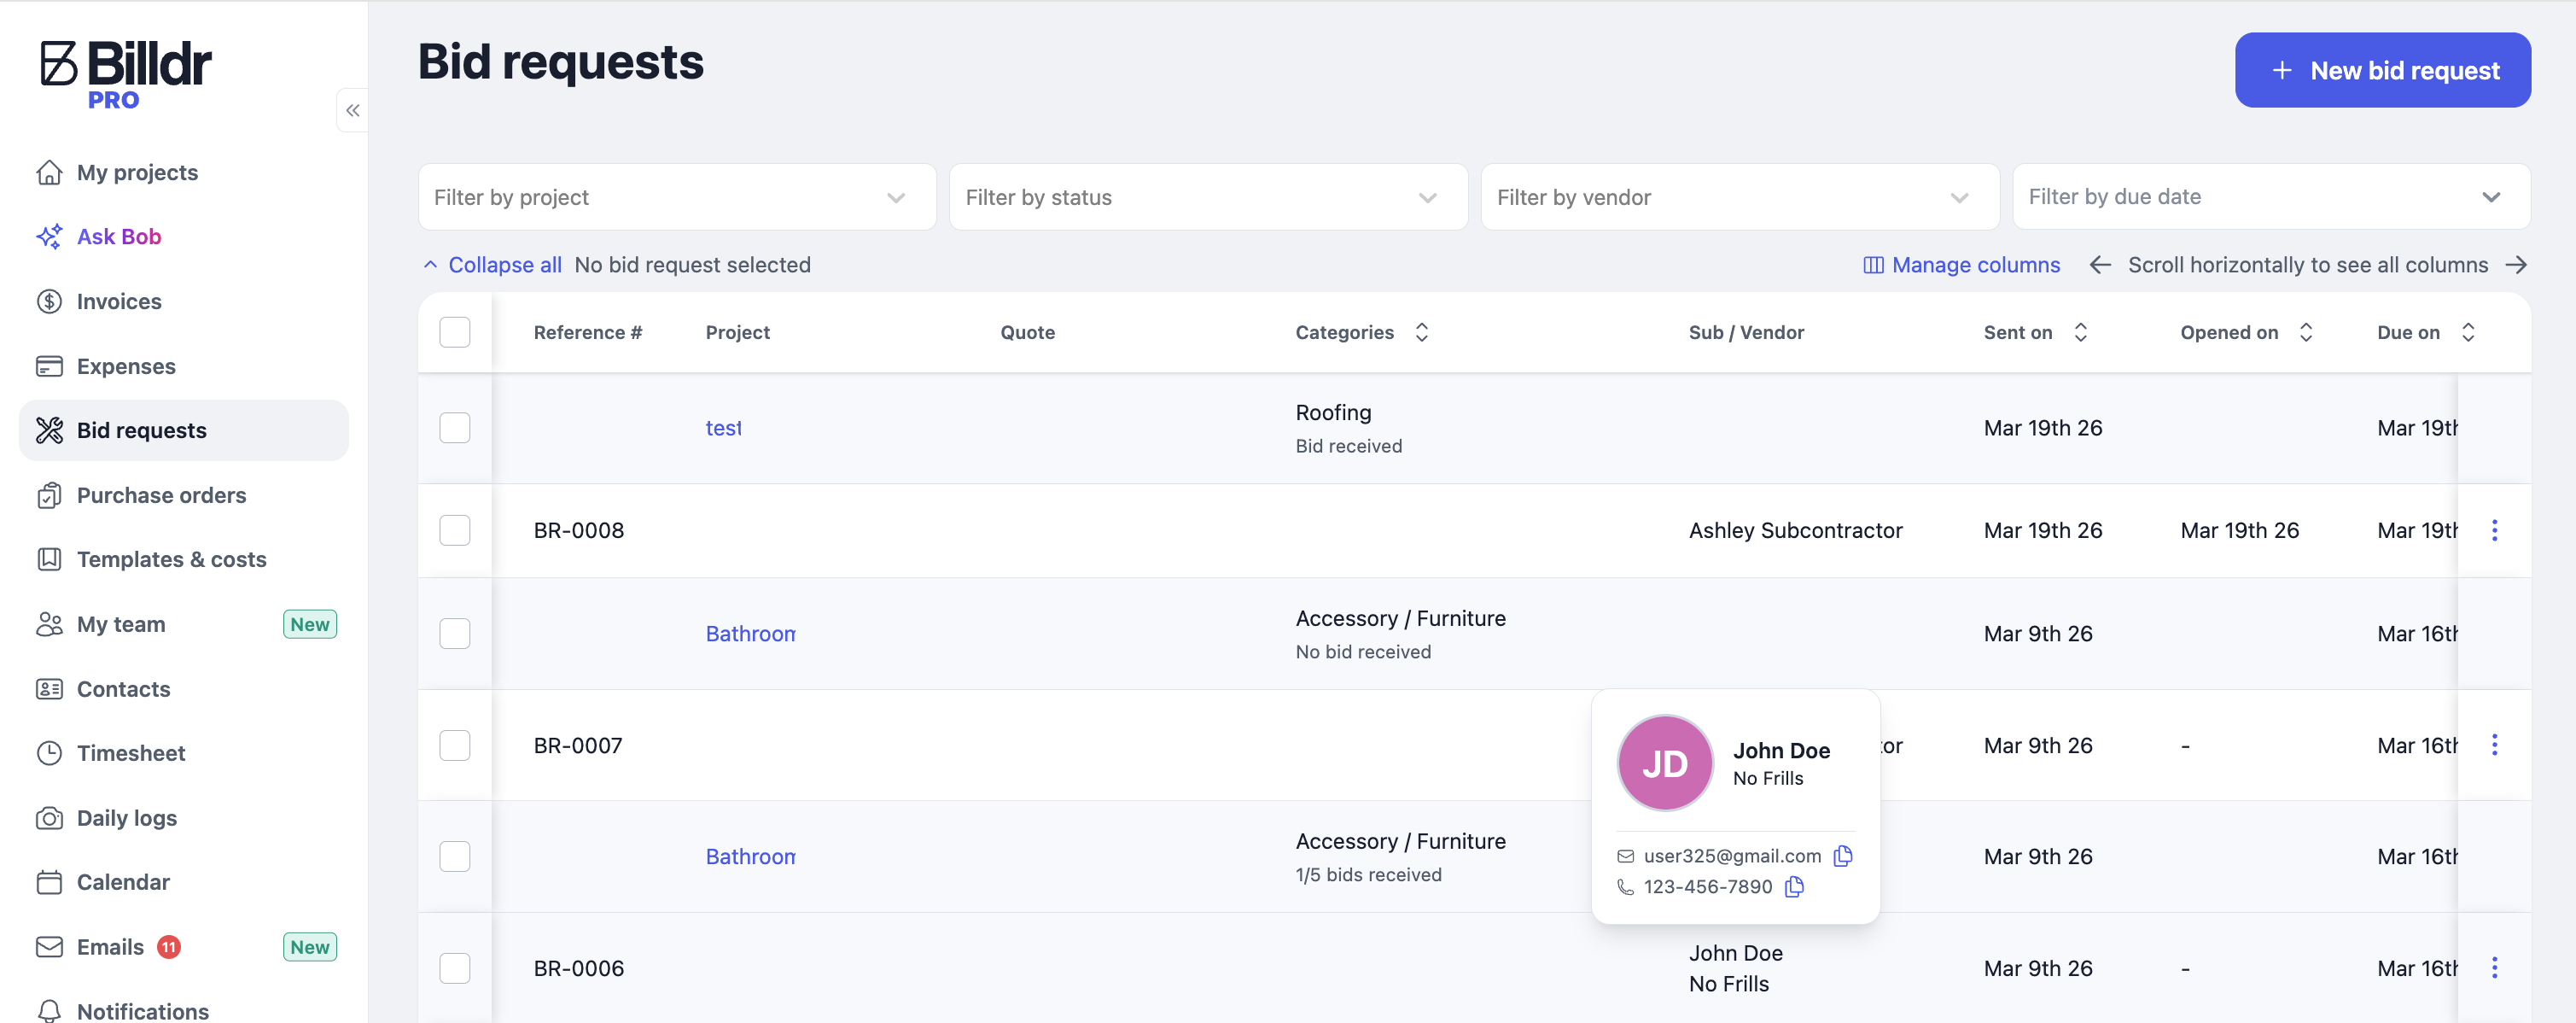Open the Filter by due date dropdown
The width and height of the screenshot is (2576, 1023).
coord(2270,197)
